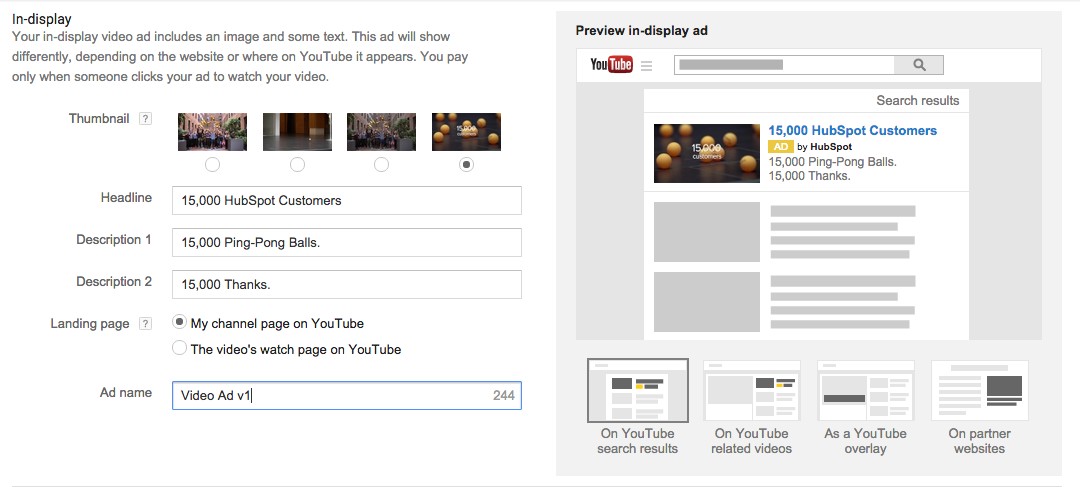This screenshot has width=1080, height=487.
Task: Click the 'Landing page' field label
Action: [90, 324]
